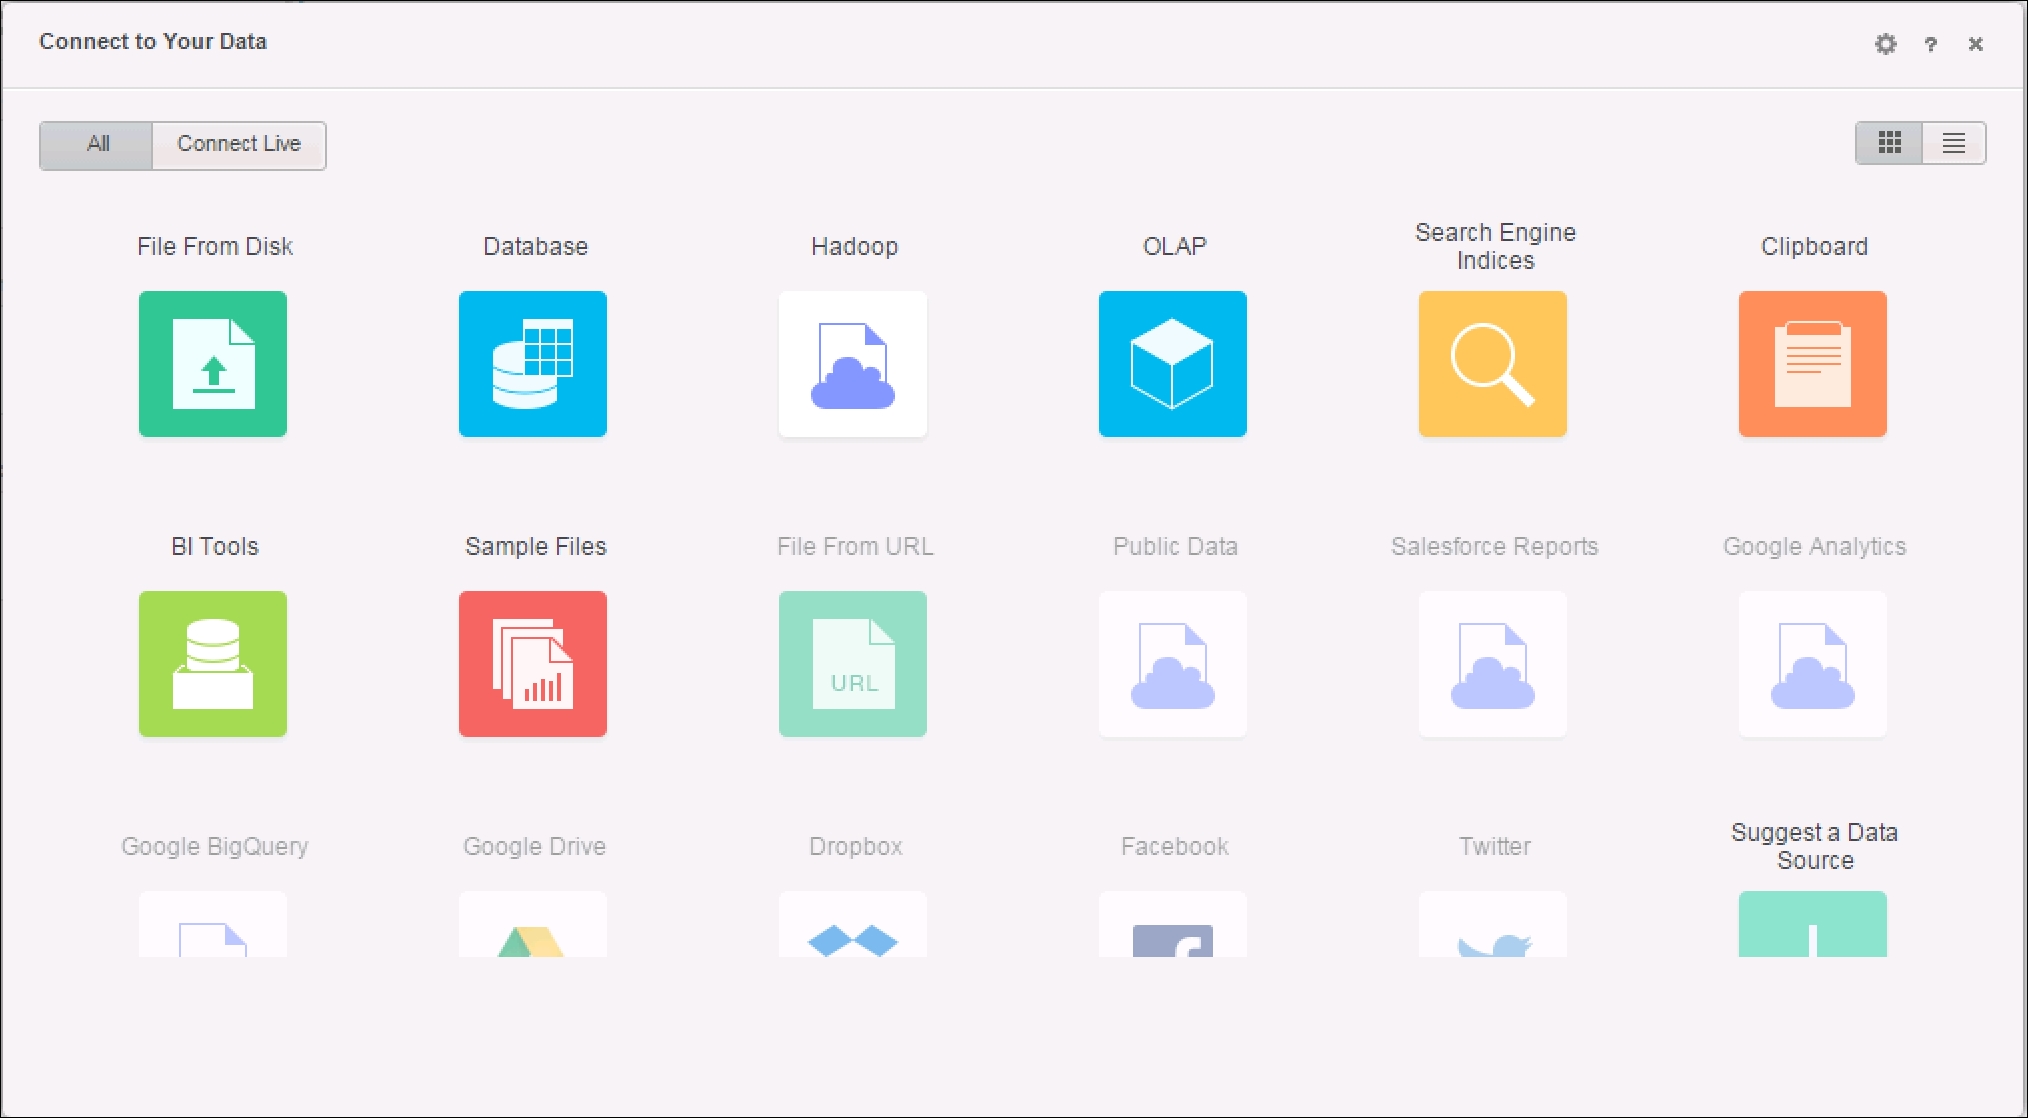Click the Public Data label
The height and width of the screenshot is (1118, 2028).
point(1175,547)
